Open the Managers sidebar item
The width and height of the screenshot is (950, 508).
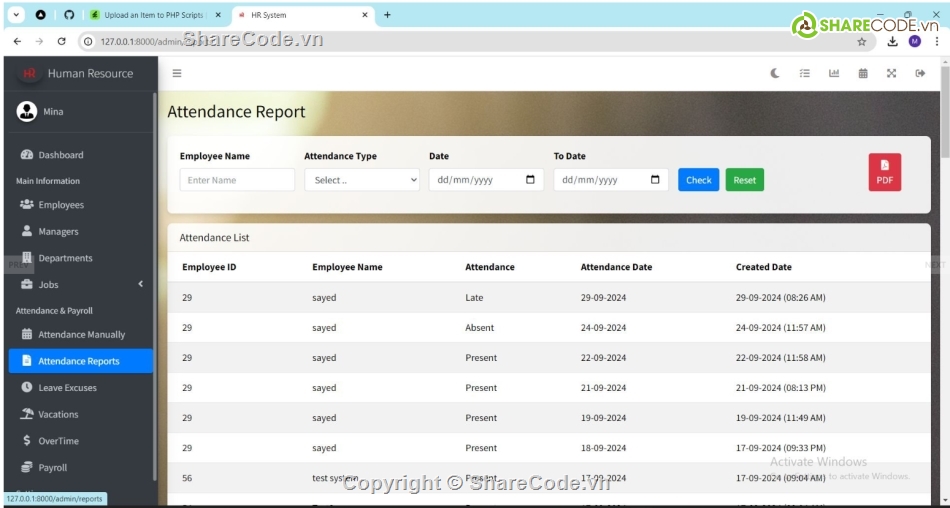pos(80,232)
